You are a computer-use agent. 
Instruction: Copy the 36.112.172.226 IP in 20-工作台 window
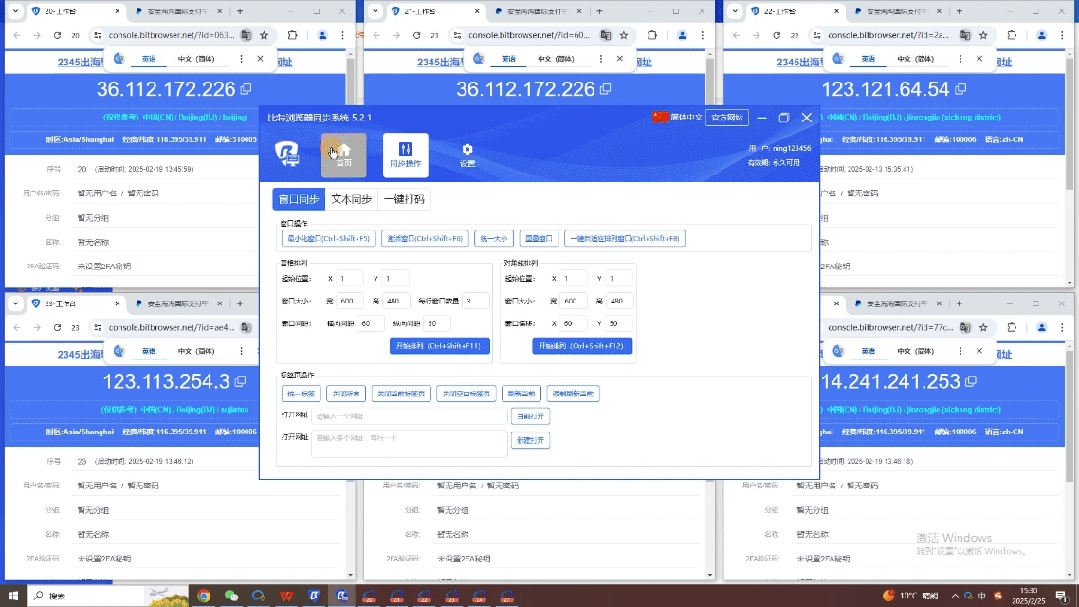(x=246, y=89)
